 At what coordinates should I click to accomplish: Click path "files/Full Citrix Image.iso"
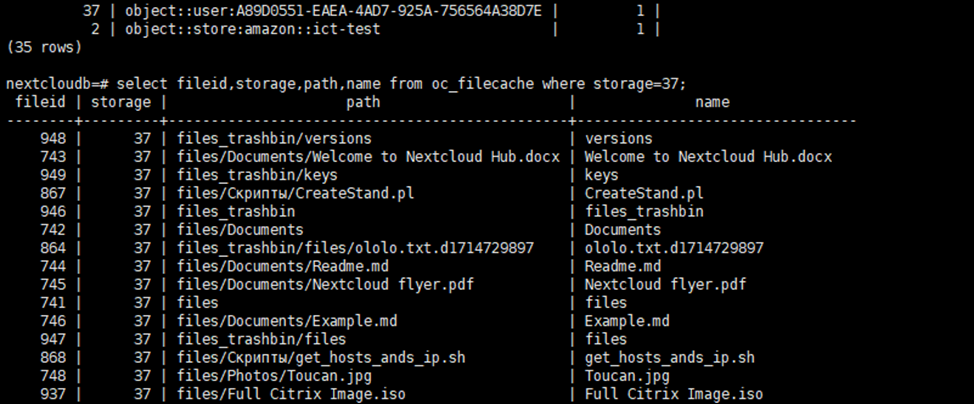tap(291, 394)
